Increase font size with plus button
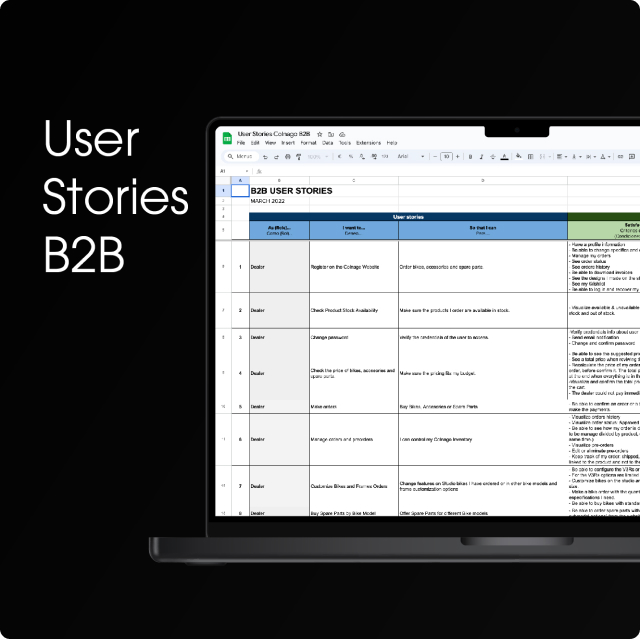 456,156
